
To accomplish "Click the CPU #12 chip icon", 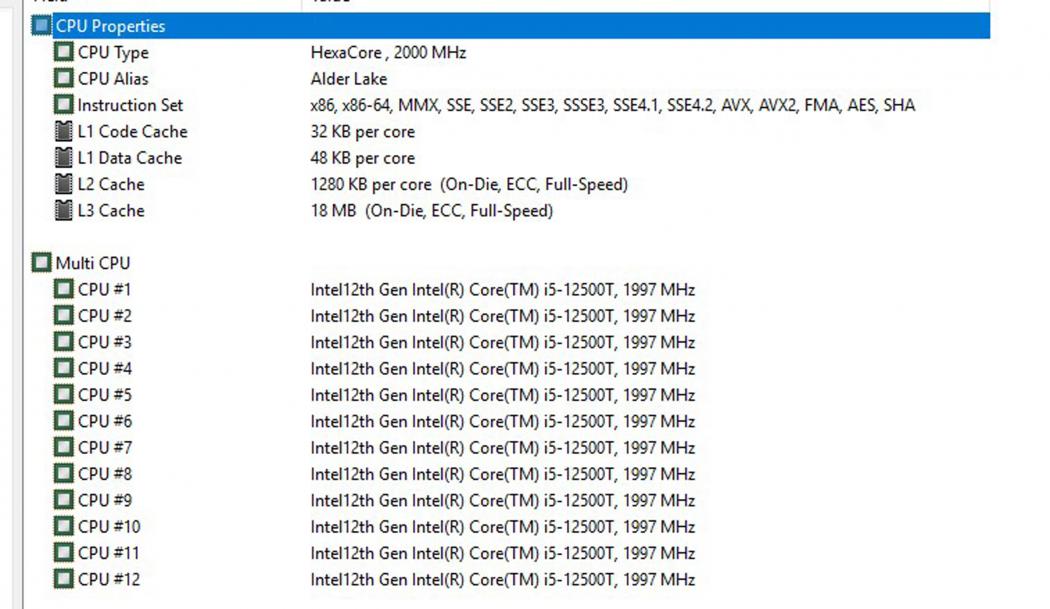I will (x=63, y=579).
